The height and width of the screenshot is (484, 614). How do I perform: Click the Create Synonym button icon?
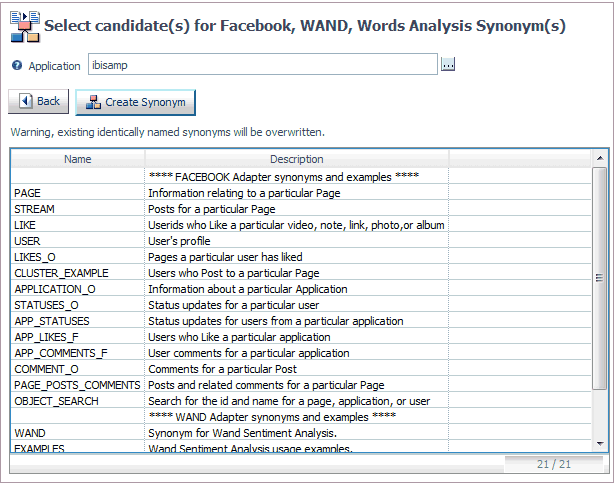tap(93, 102)
